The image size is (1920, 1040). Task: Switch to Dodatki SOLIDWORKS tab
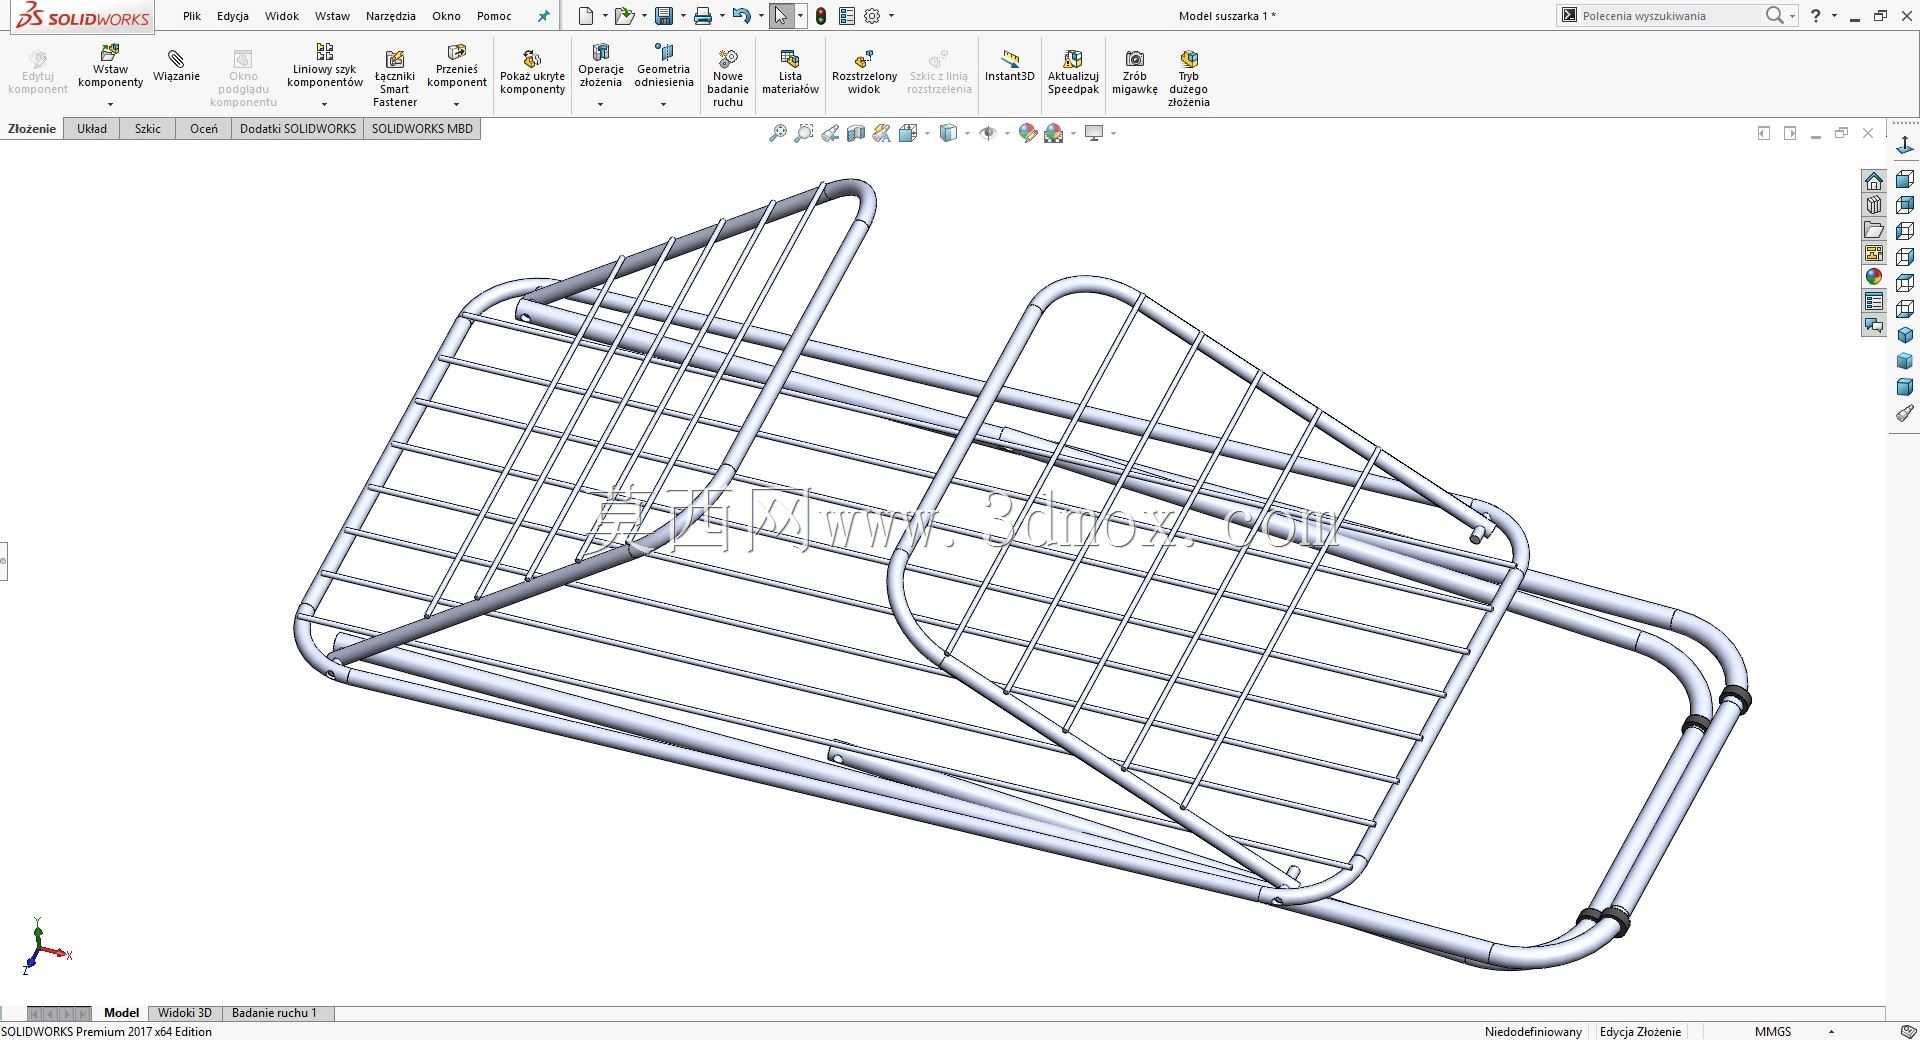tap(298, 129)
